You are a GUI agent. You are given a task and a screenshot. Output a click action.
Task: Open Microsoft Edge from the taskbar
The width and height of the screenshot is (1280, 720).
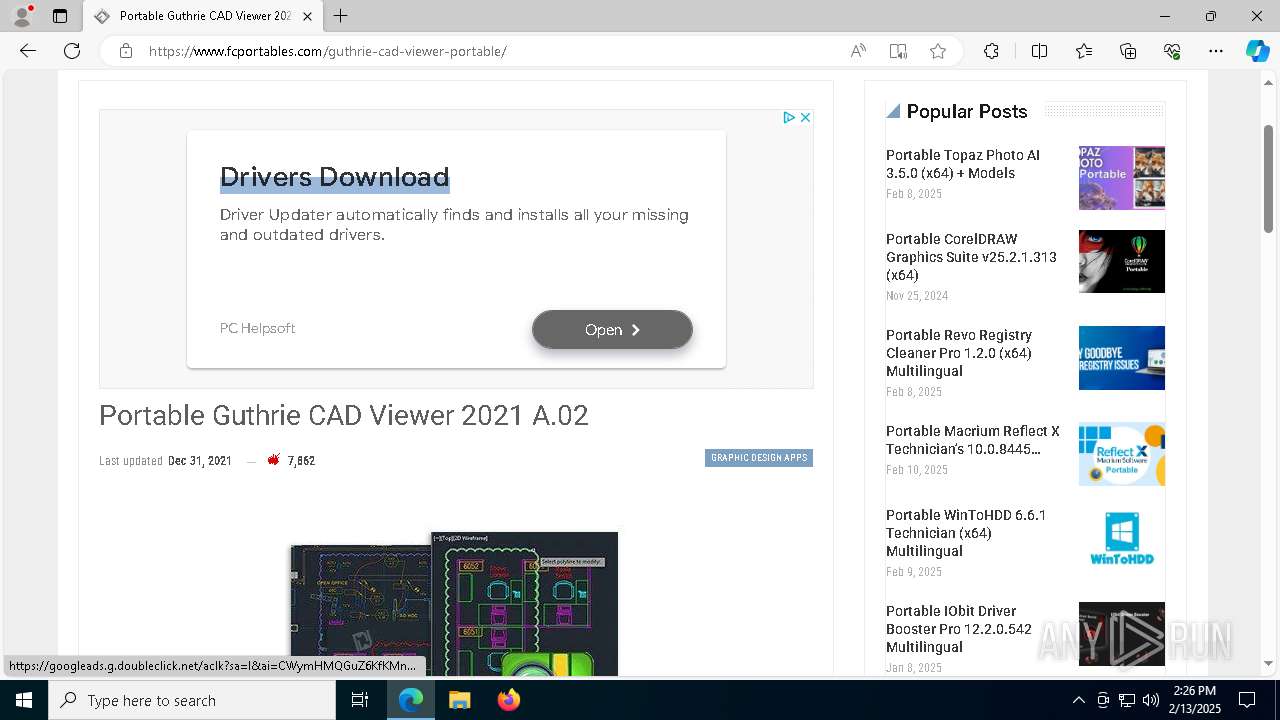(411, 700)
